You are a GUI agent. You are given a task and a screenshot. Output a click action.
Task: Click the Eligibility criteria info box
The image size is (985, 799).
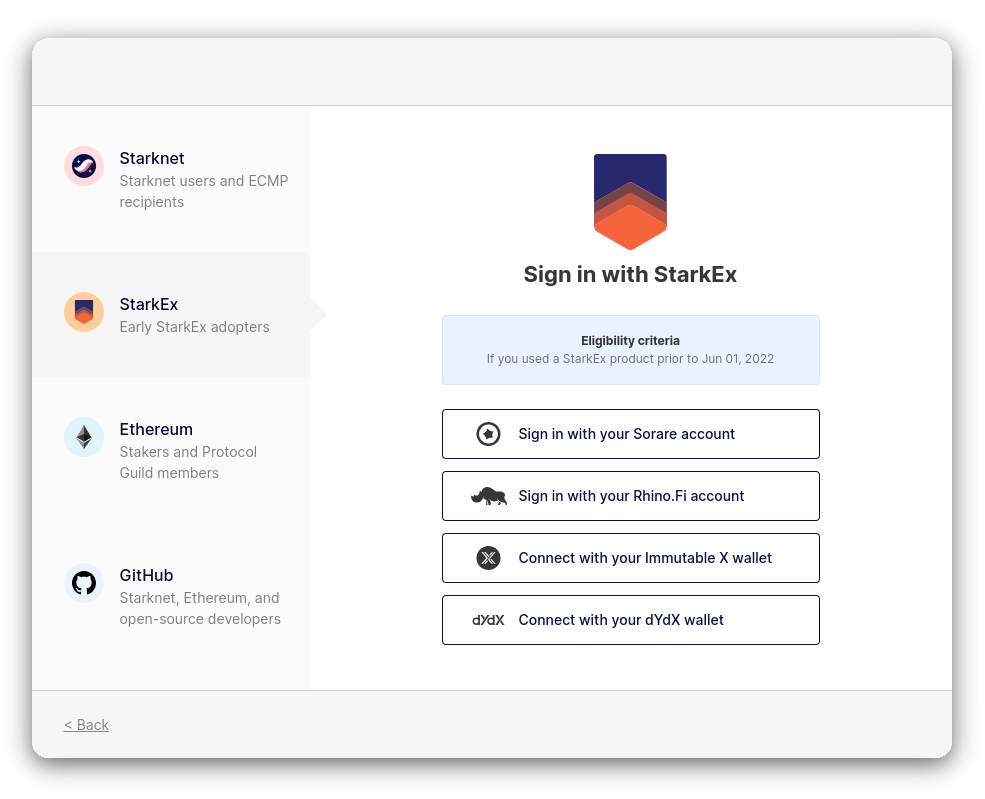(631, 350)
